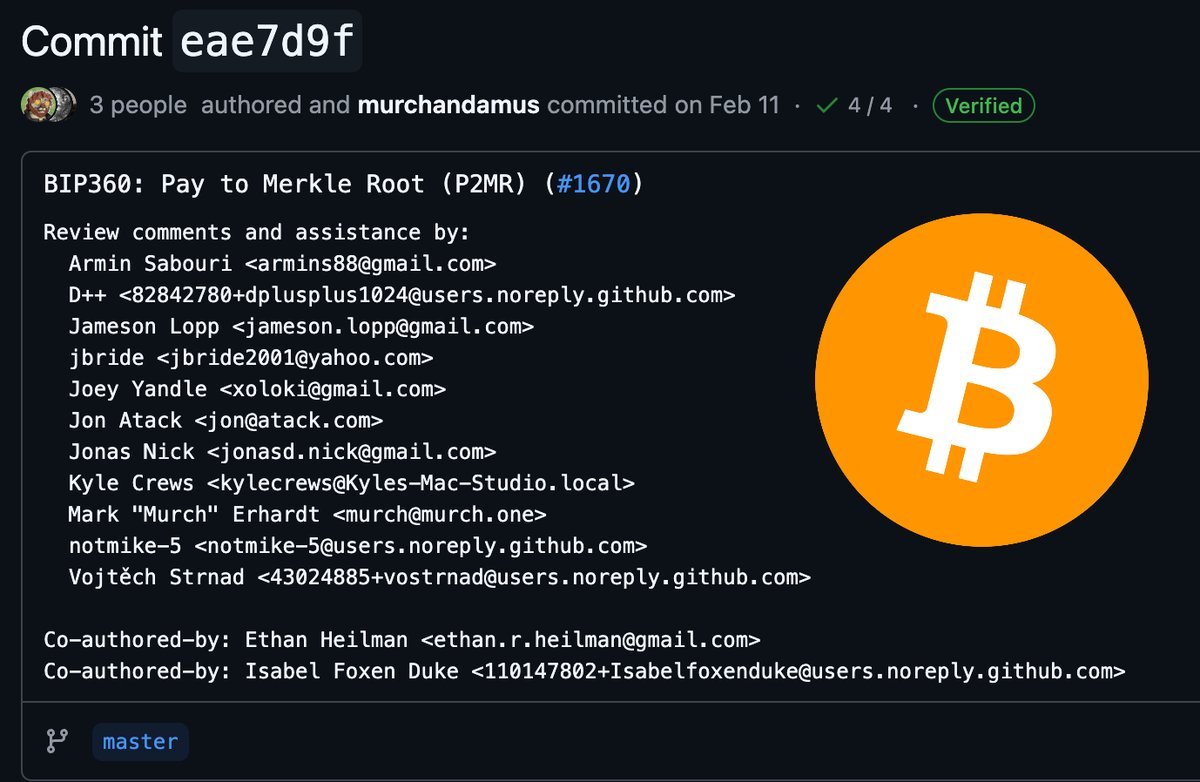This screenshot has height=782, width=1200.
Task: Open the Verified signature details popup
Action: coord(984,105)
